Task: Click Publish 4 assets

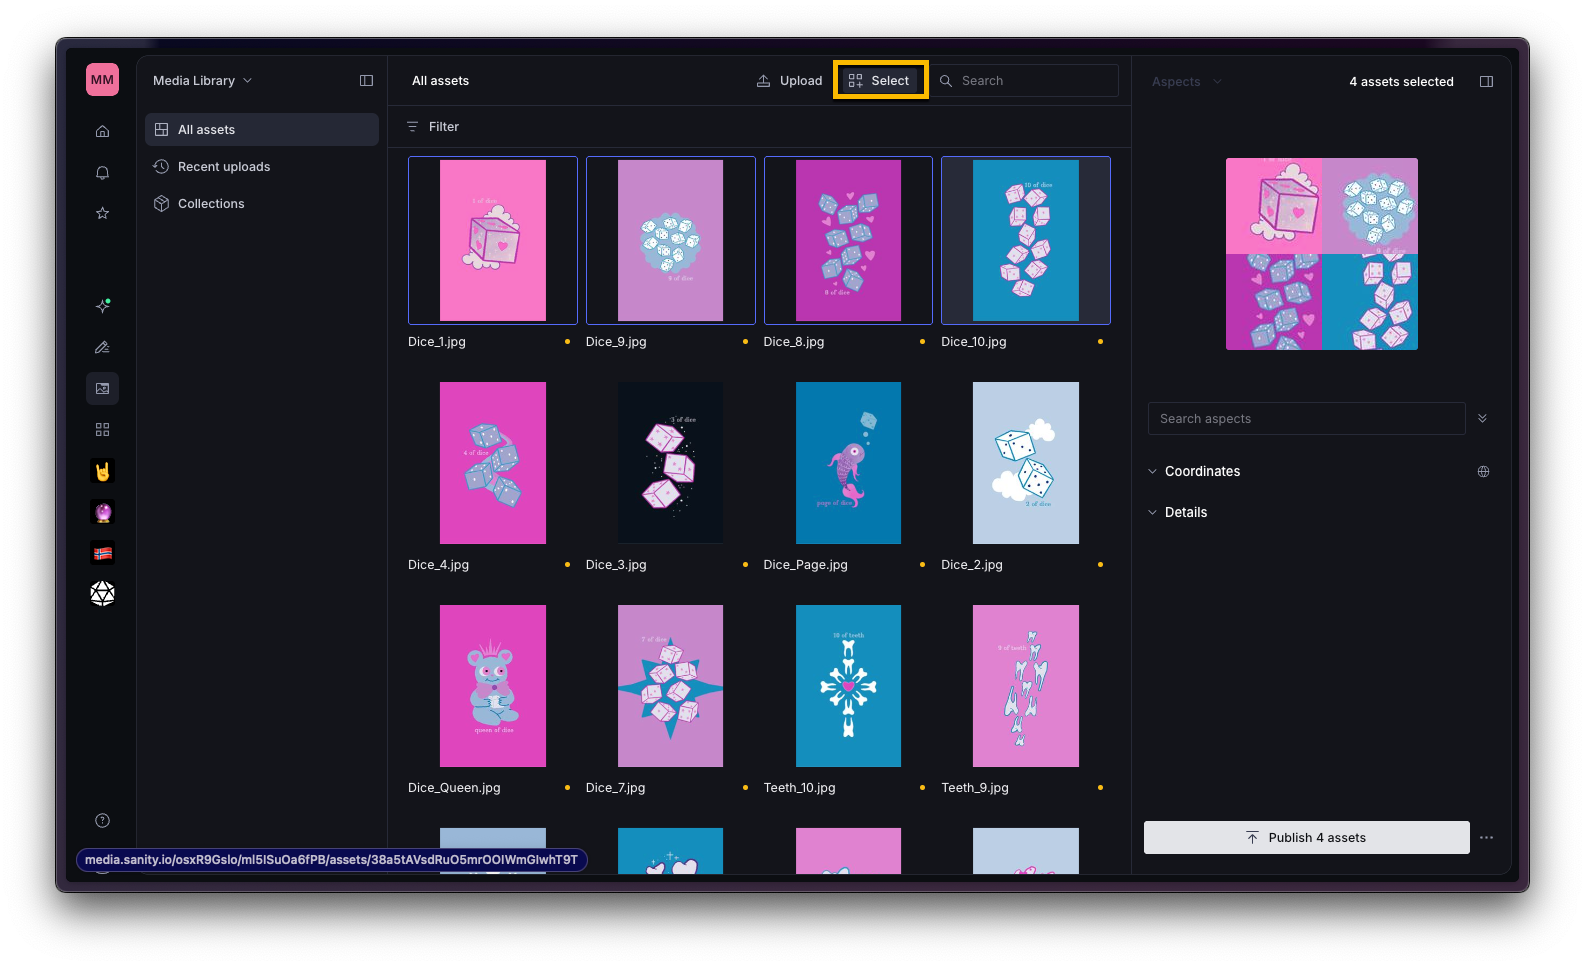Action: 1306,838
